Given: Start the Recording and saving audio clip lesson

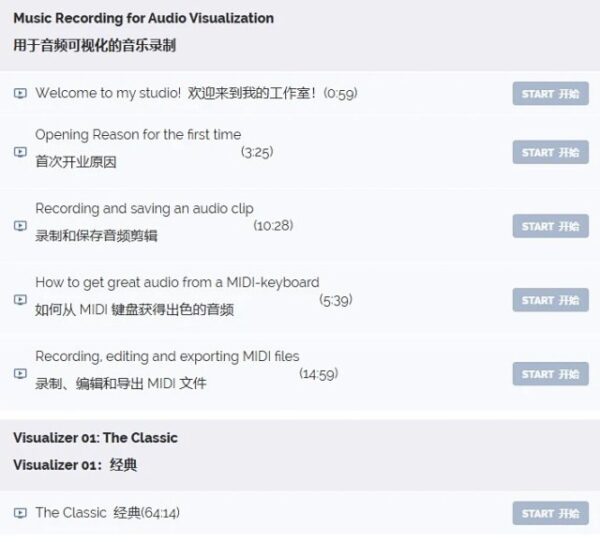Looking at the screenshot, I should tap(550, 226).
